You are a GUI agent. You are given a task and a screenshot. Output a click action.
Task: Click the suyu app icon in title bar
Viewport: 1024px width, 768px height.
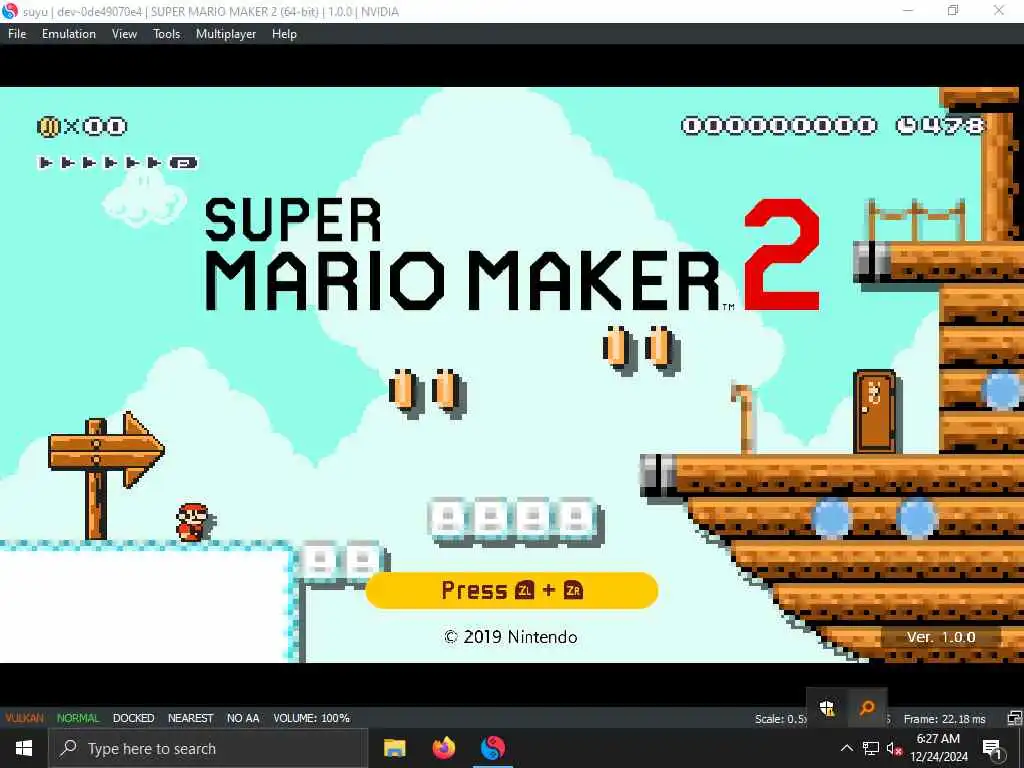10,11
